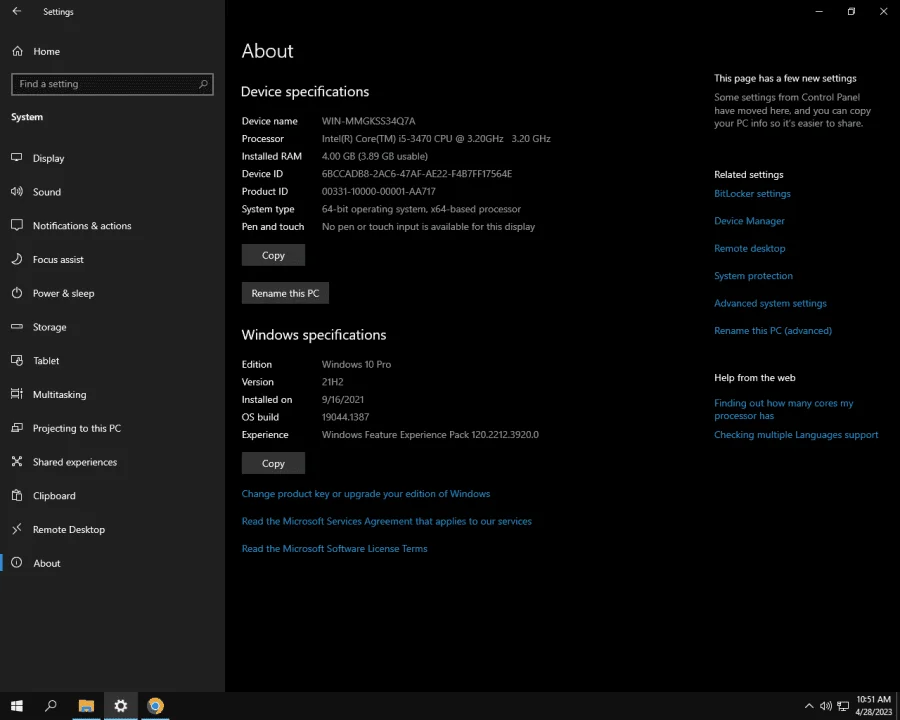
Task: Open Advanced system settings link
Action: 770,303
